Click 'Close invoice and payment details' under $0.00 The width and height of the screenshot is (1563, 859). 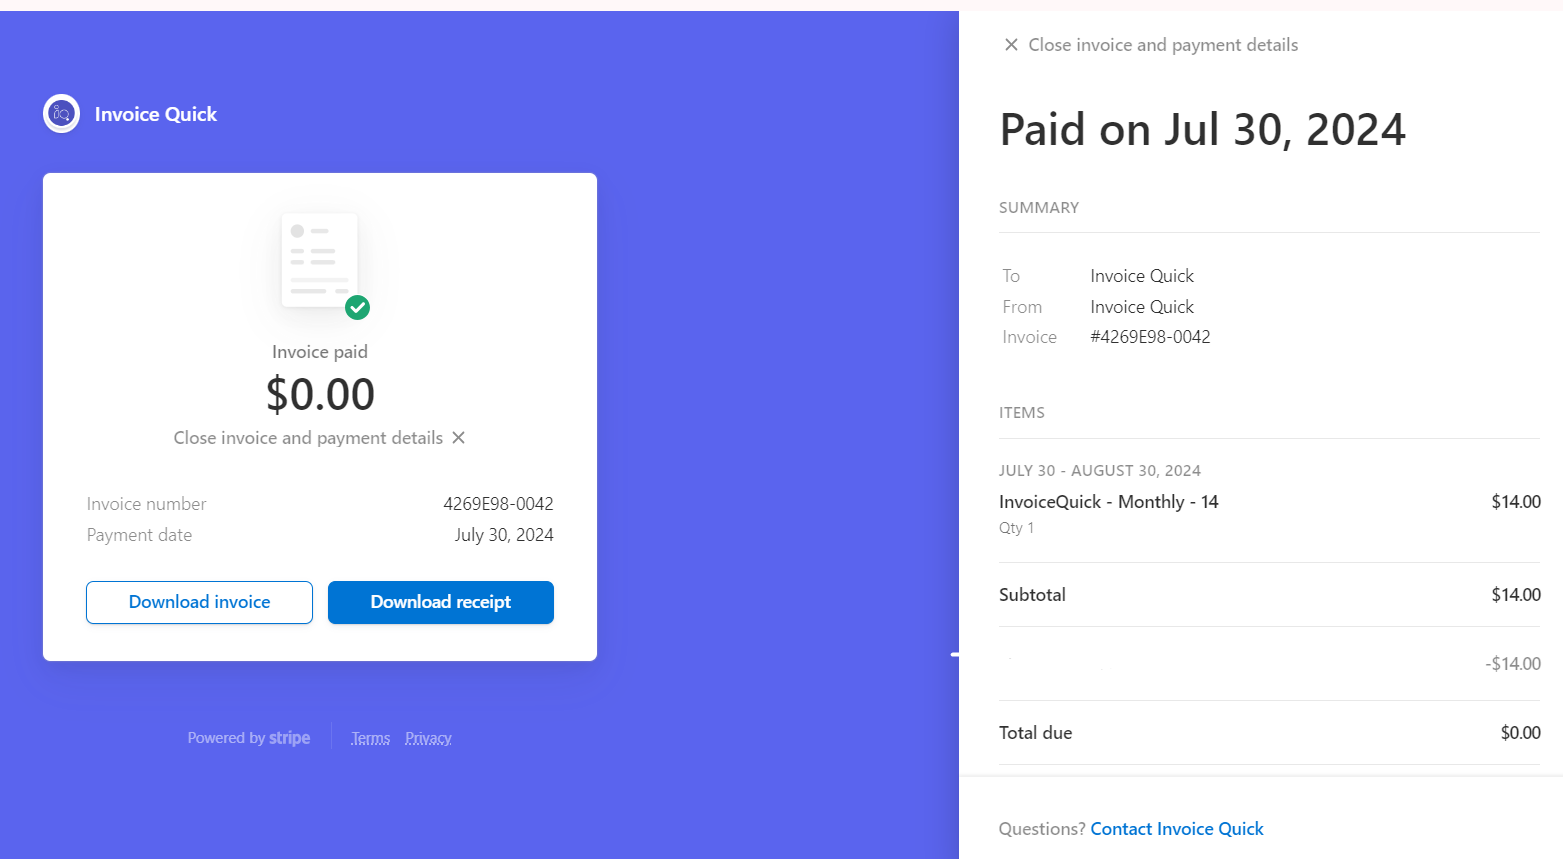[308, 438]
